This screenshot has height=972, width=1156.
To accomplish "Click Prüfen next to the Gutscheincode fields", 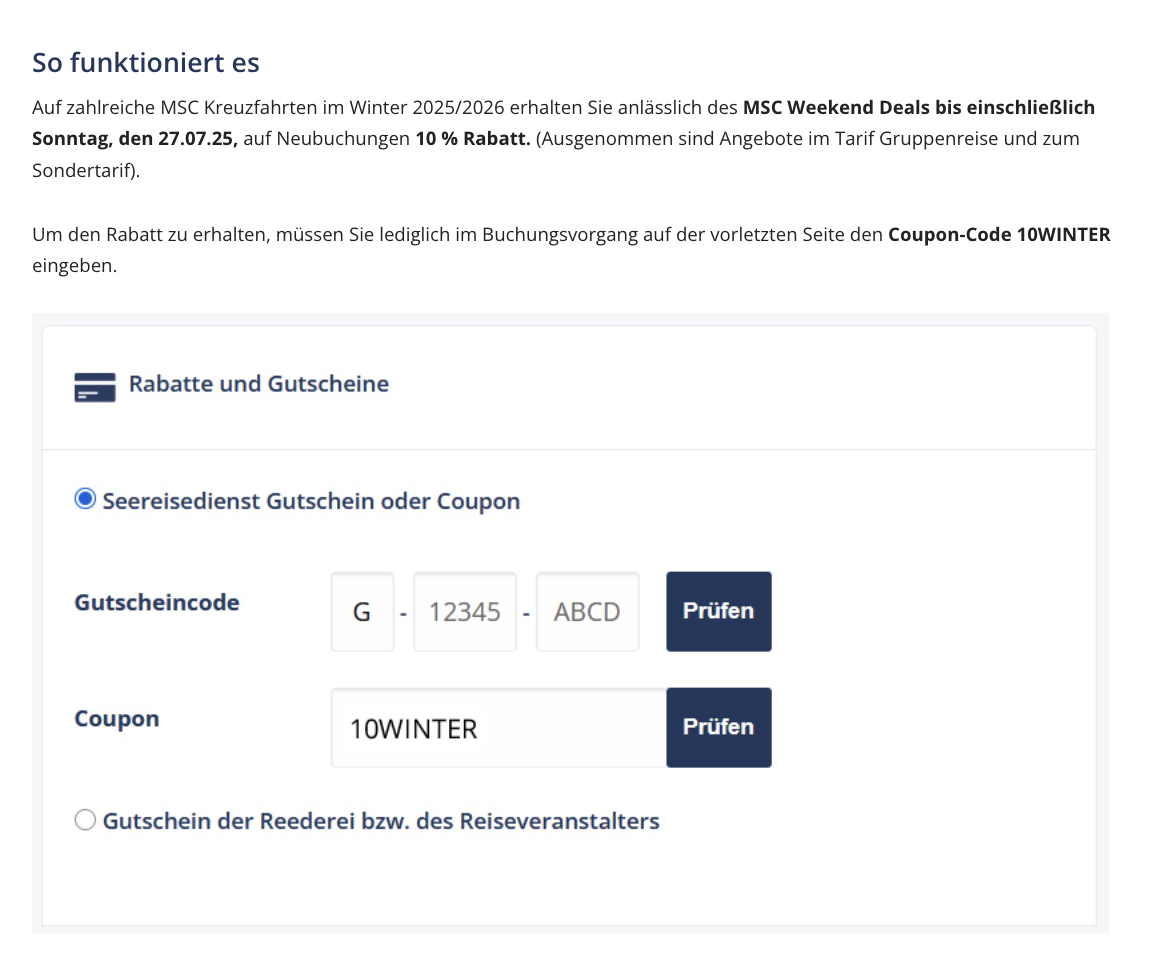I will pos(719,611).
